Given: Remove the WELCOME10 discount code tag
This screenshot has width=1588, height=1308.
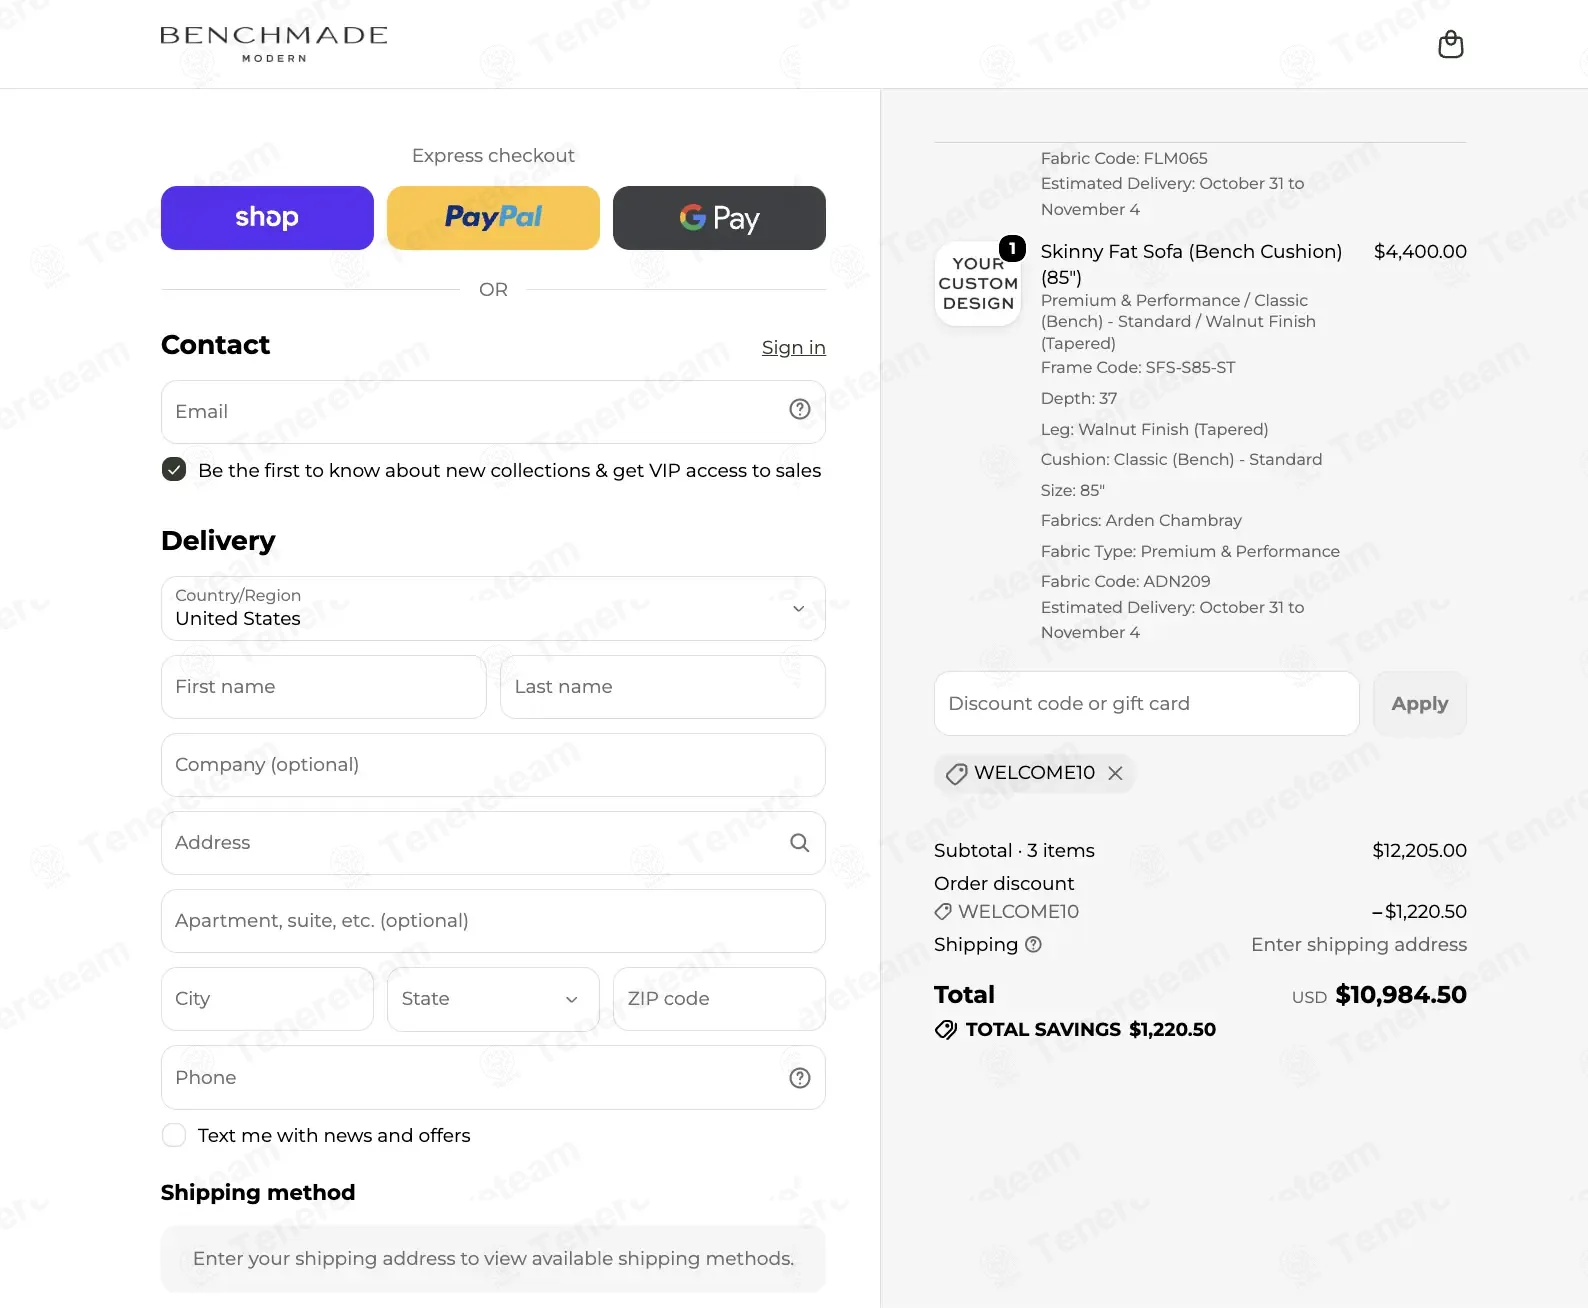Looking at the screenshot, I should [x=1116, y=773].
